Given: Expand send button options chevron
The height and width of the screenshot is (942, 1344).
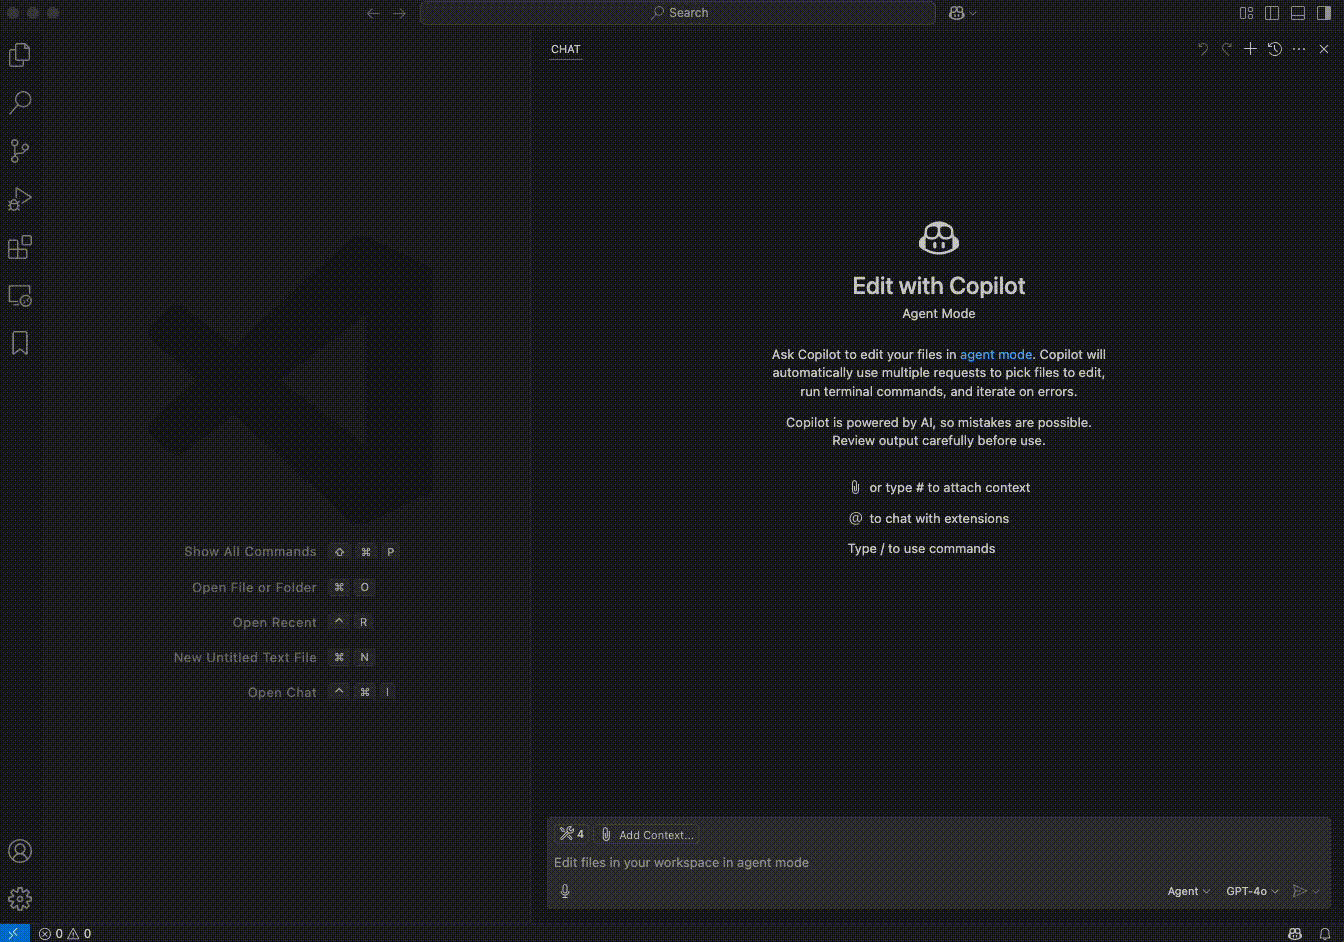Looking at the screenshot, I should point(1317,891).
